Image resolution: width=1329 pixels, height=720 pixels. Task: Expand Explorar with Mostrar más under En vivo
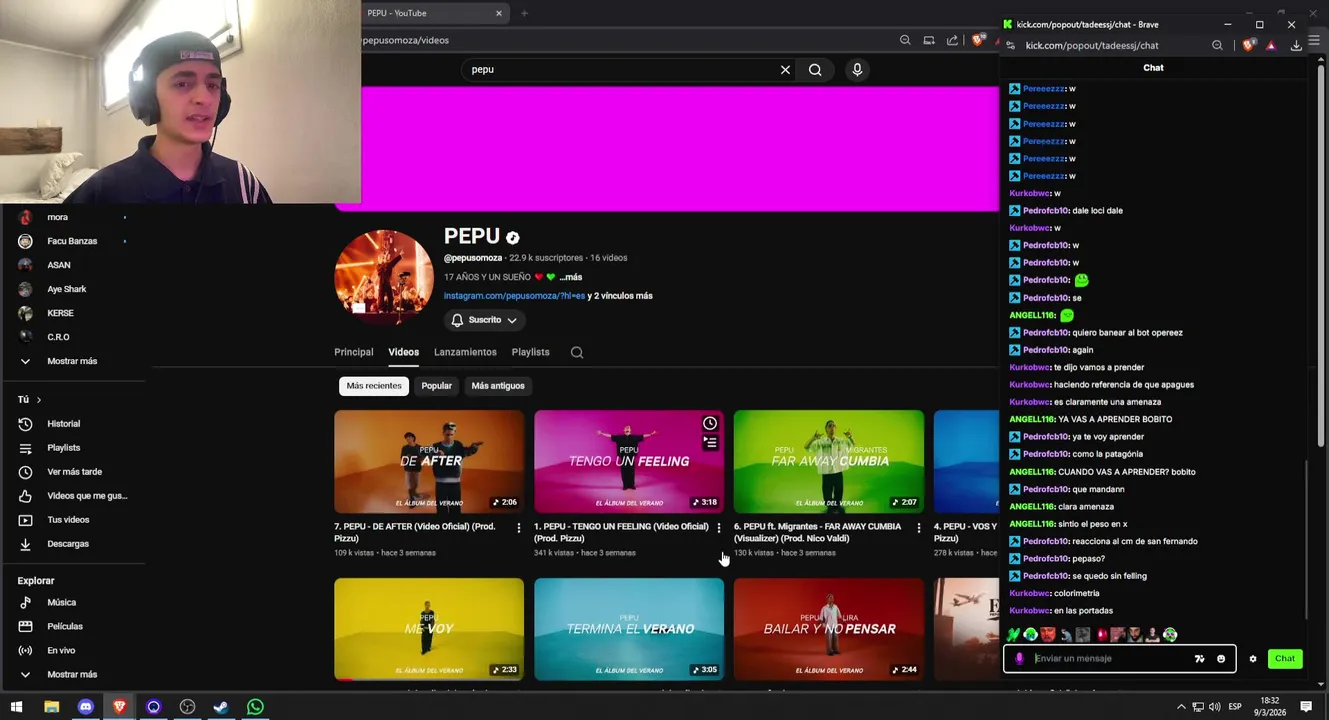coord(74,675)
